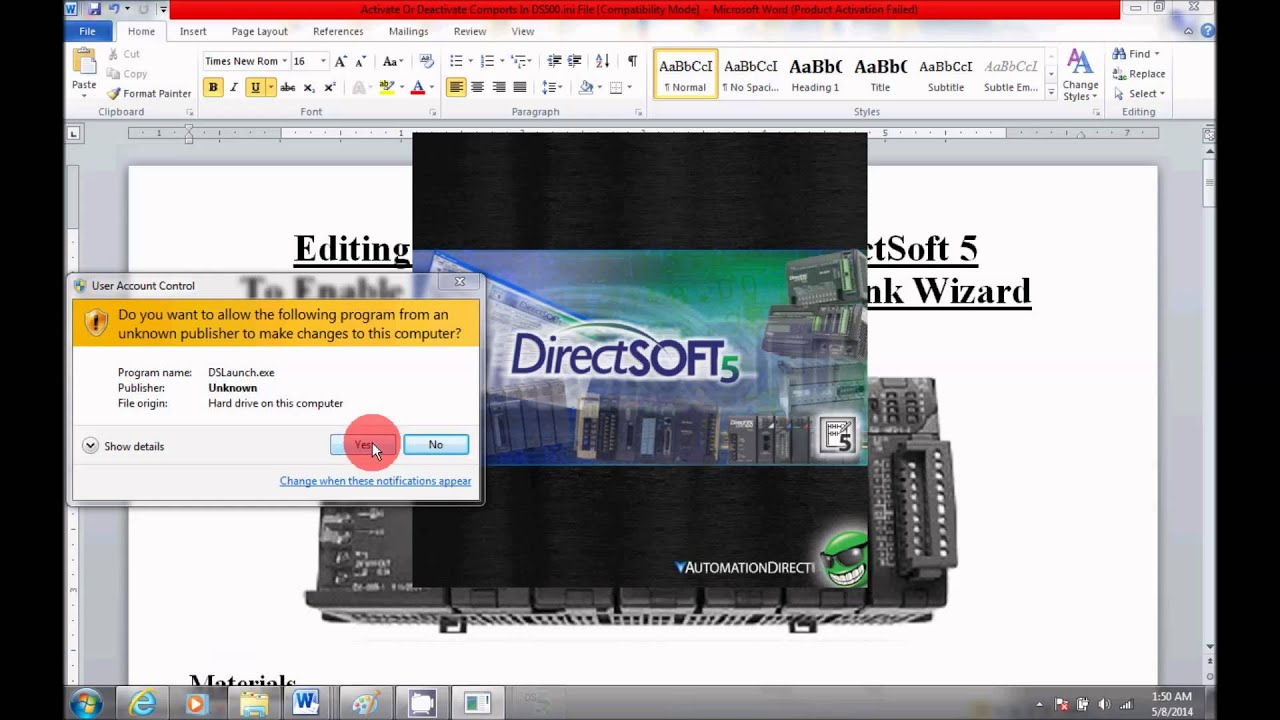Click the Word icon on the taskbar
Image resolution: width=1280 pixels, height=720 pixels.
[306, 704]
